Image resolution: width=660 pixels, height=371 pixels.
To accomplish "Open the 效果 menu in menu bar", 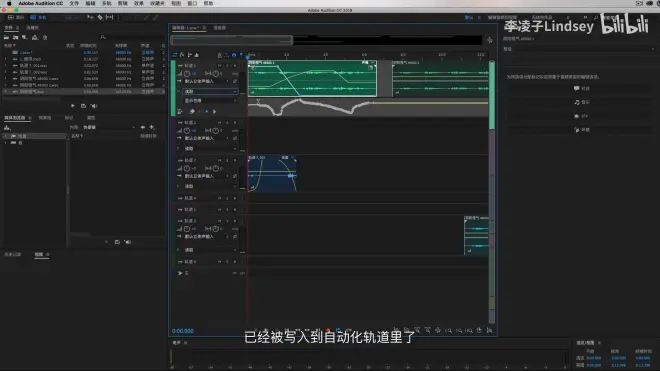I will pos(138,3).
